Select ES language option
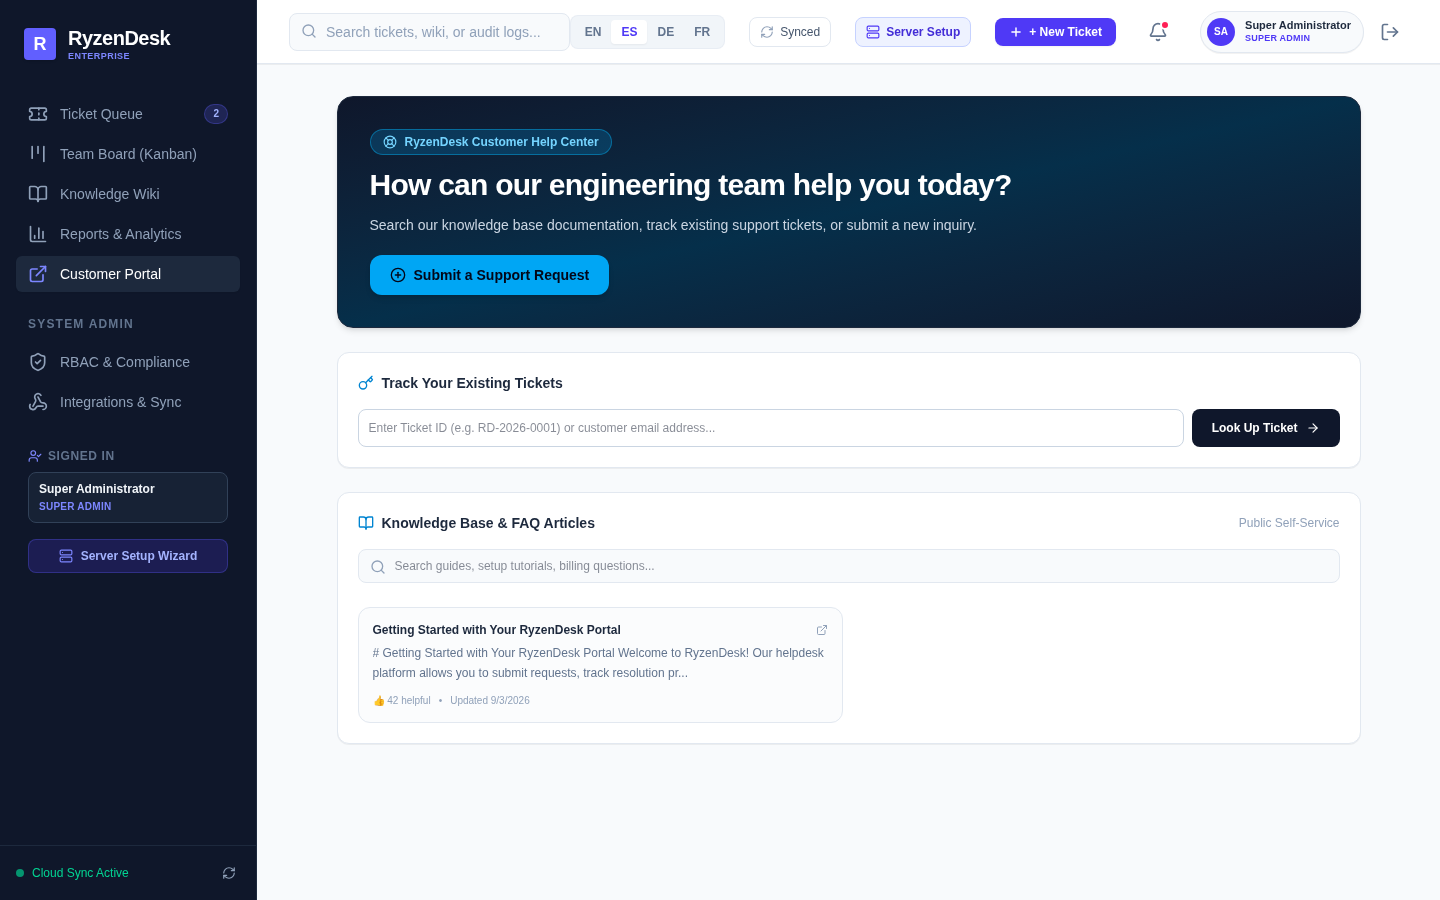Viewport: 1440px width, 900px height. [629, 32]
